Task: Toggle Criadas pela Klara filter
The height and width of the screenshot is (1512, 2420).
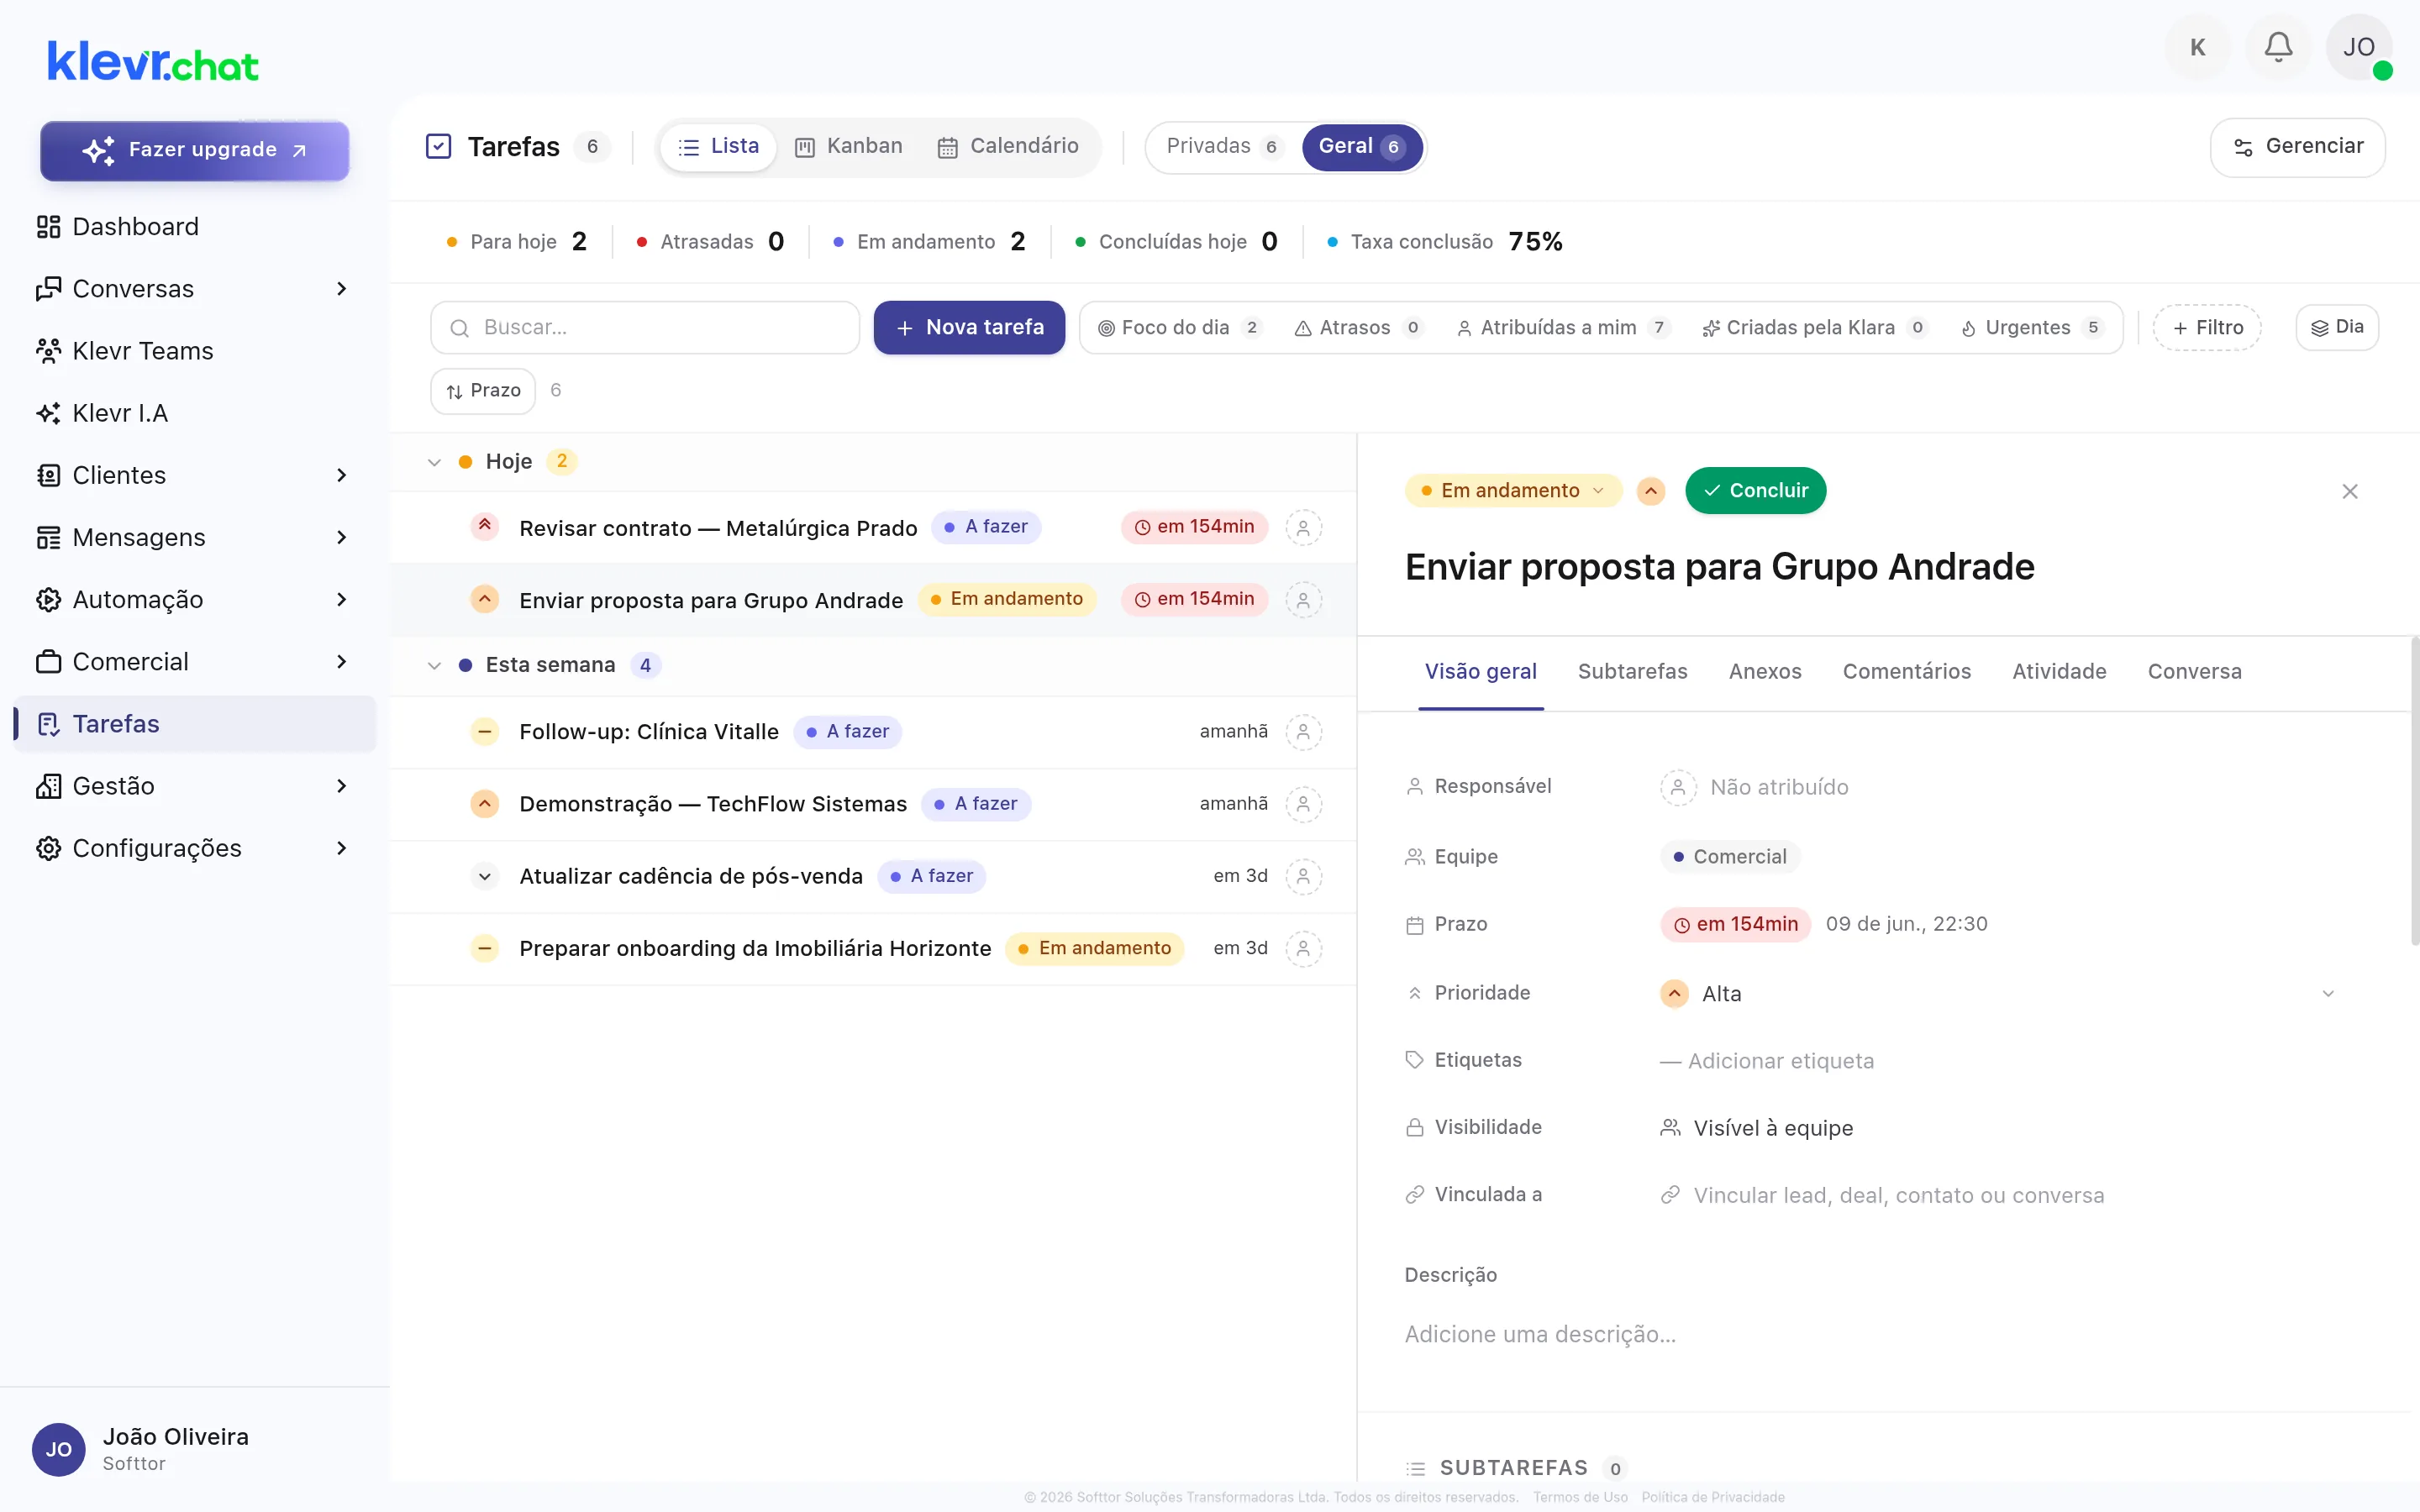Action: pos(1813,328)
